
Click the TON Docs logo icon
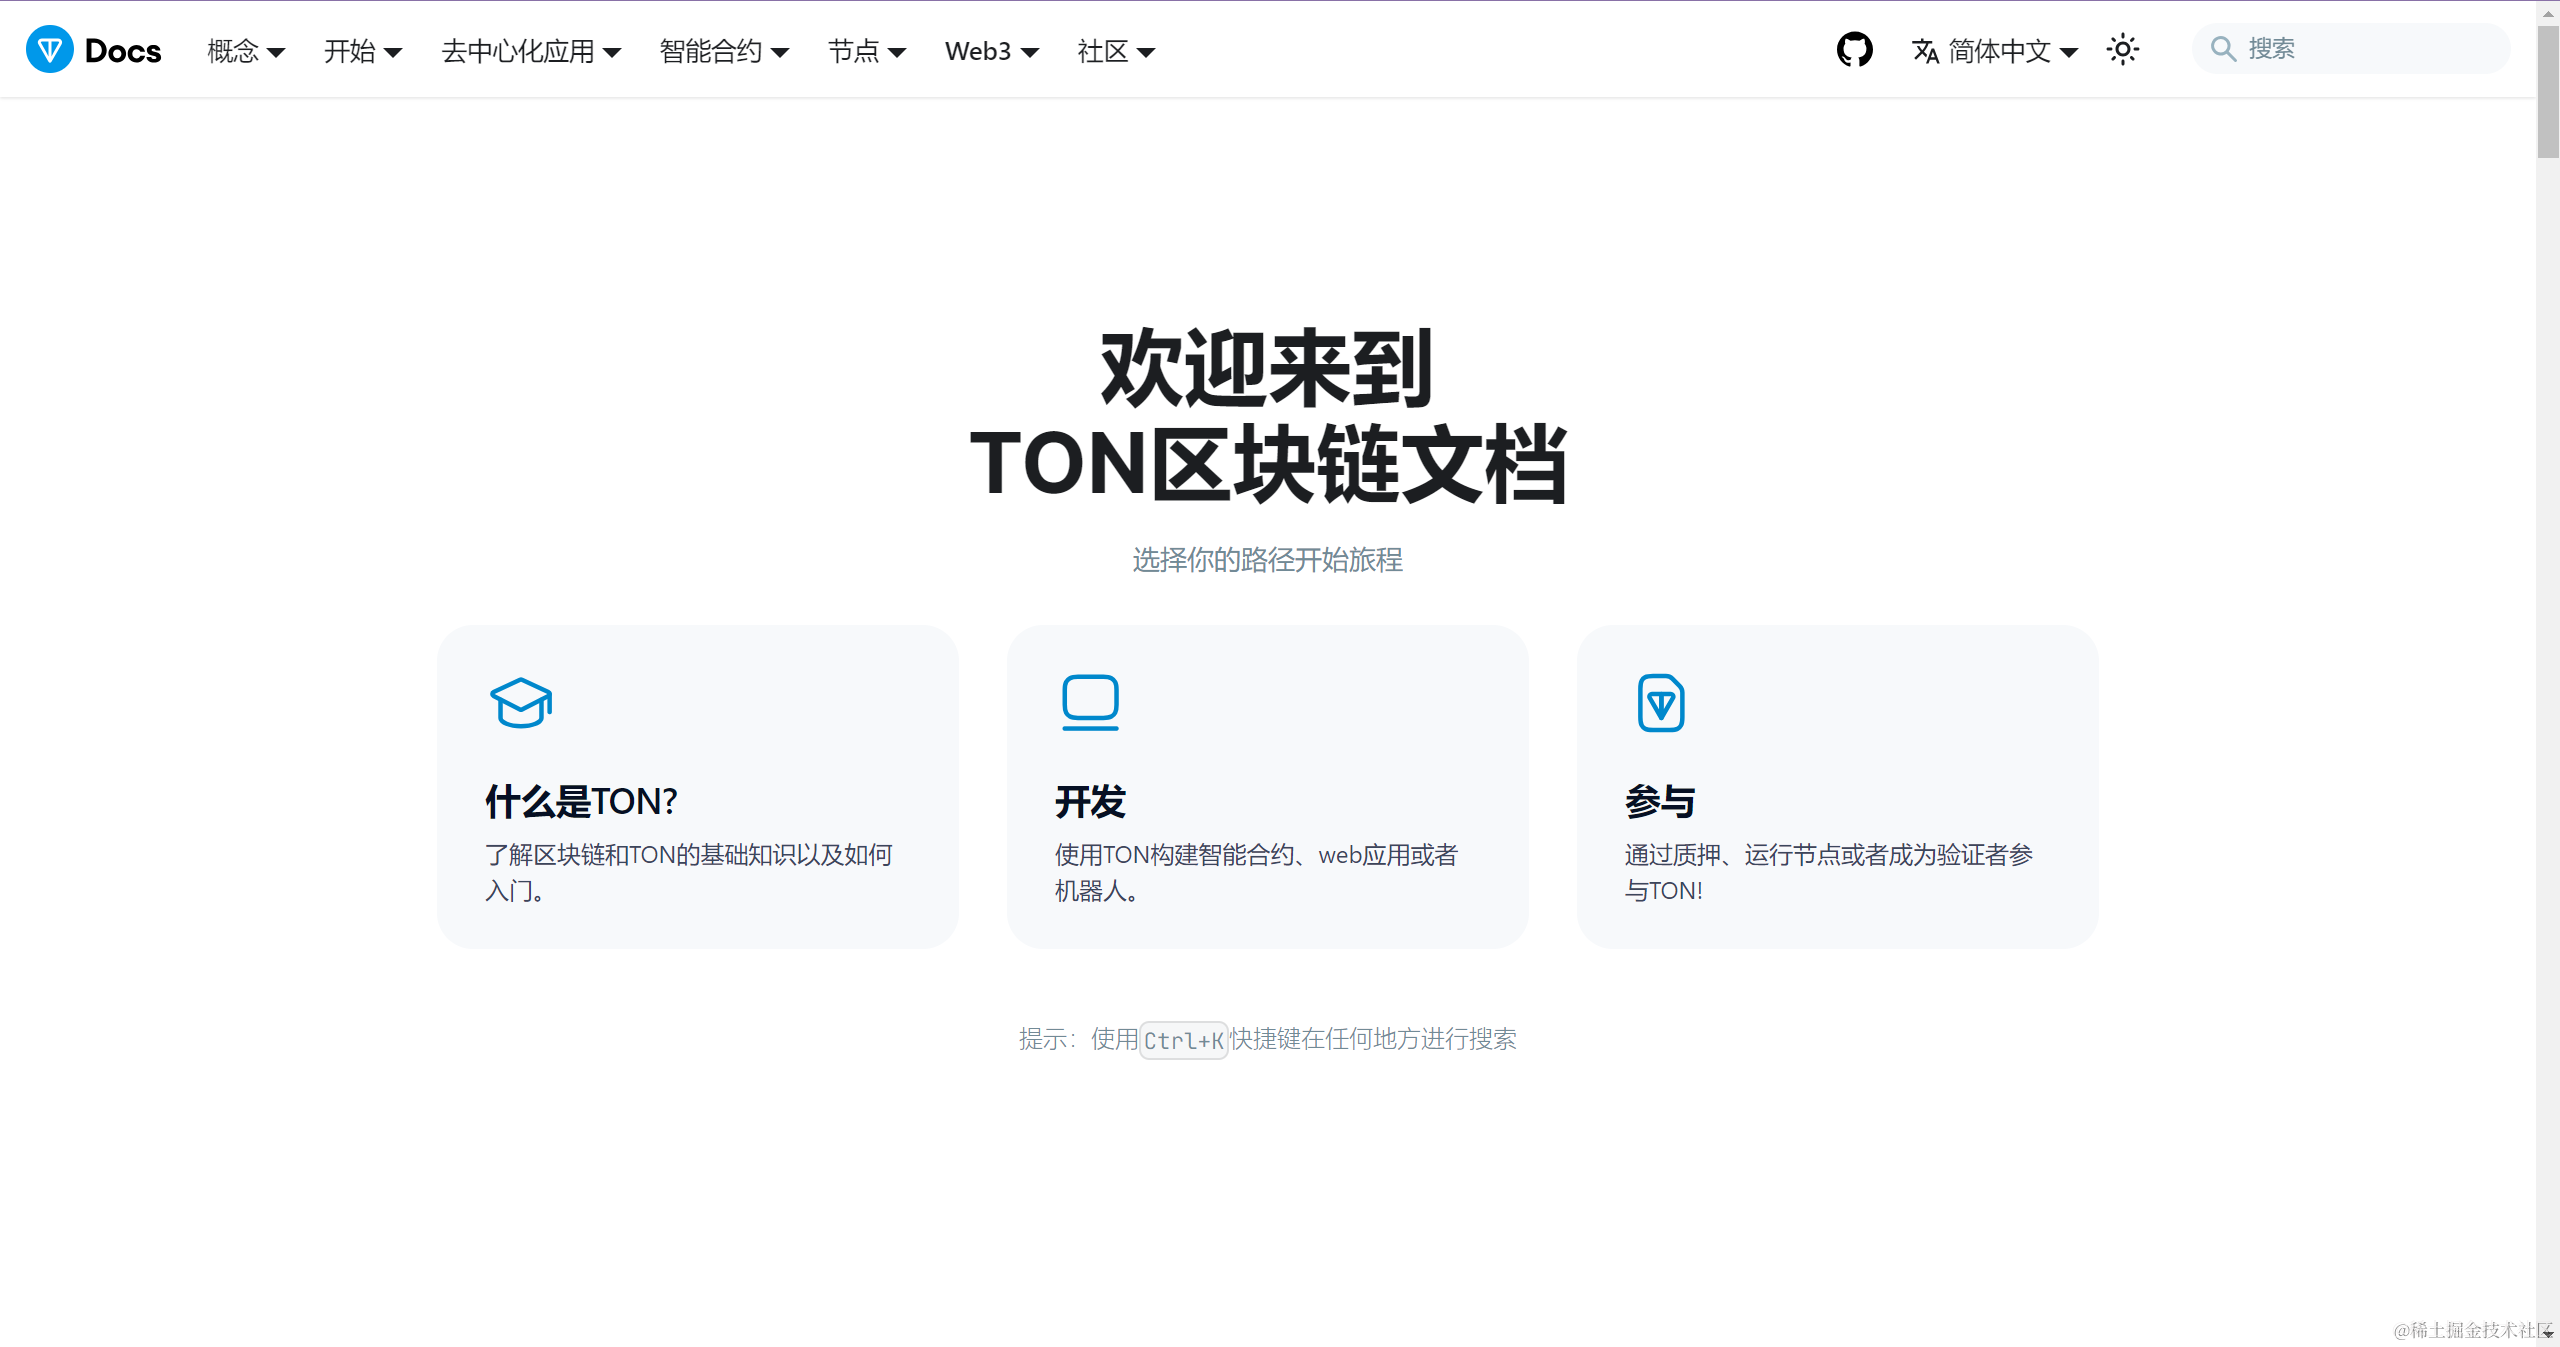(x=49, y=50)
